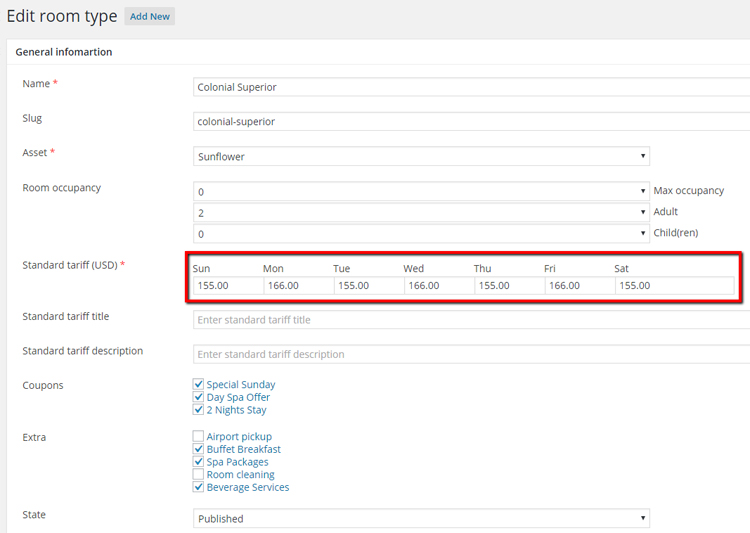Open the Child(ren) occupancy dropdown

click(x=421, y=233)
